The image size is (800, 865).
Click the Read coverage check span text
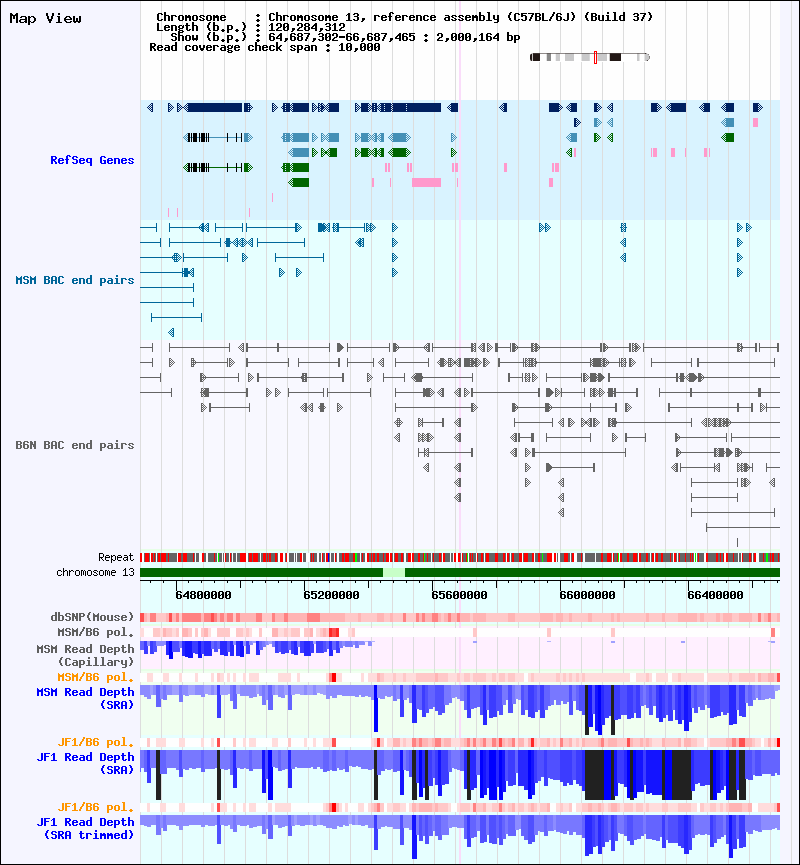coord(265,47)
